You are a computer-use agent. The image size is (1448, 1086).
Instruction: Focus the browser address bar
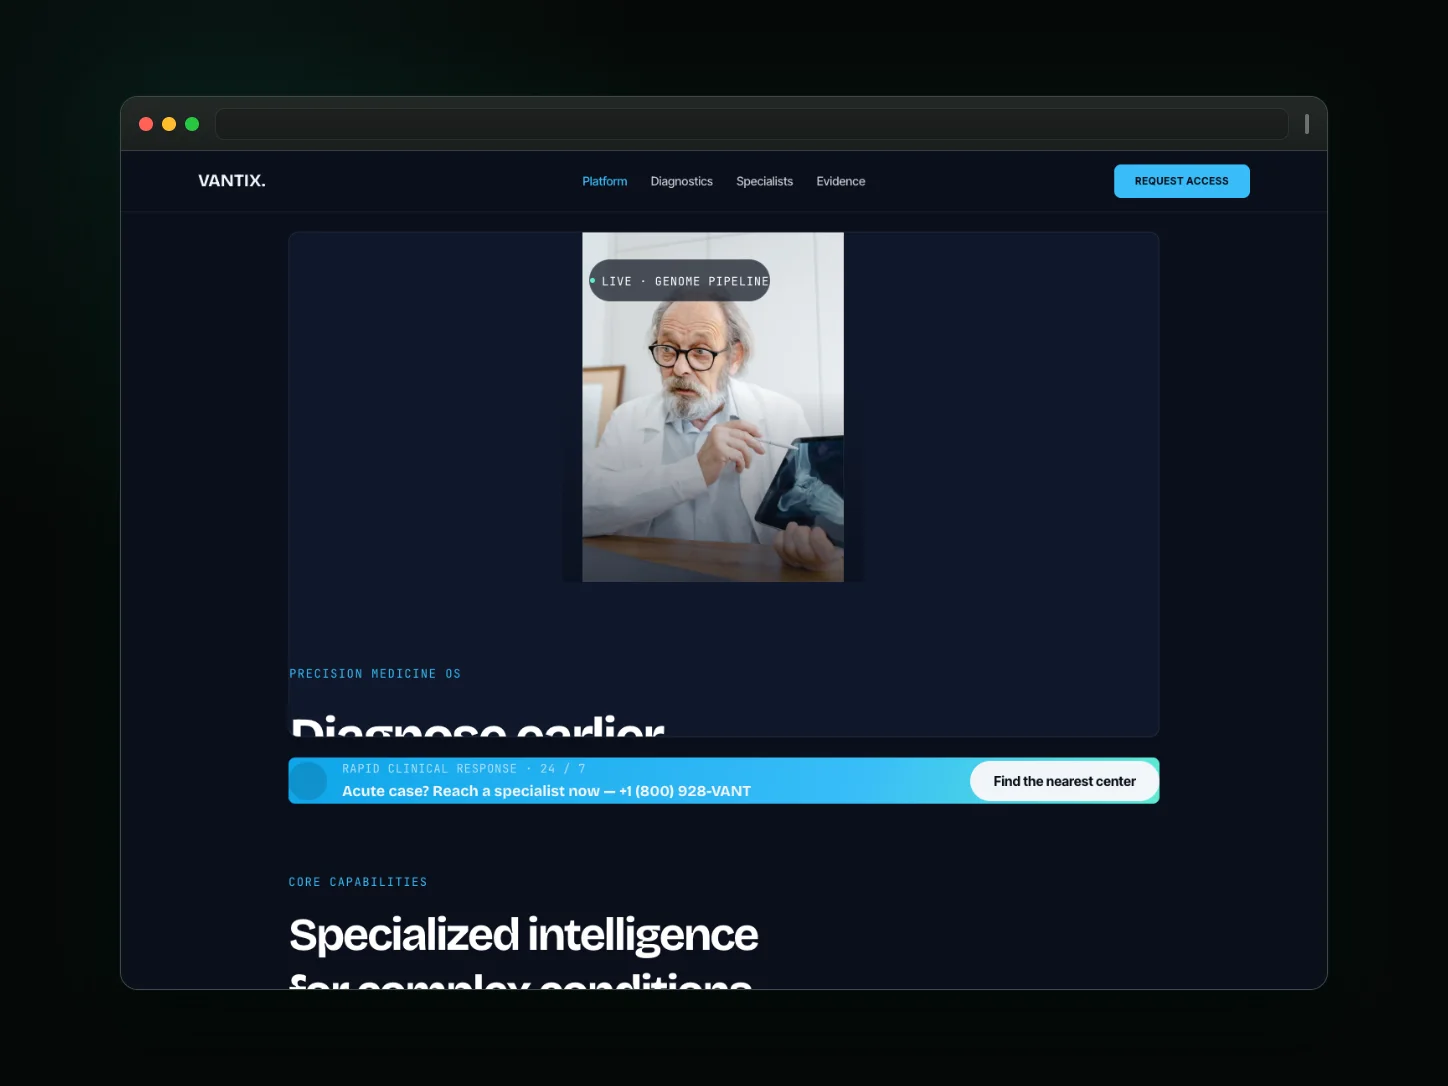coord(752,124)
